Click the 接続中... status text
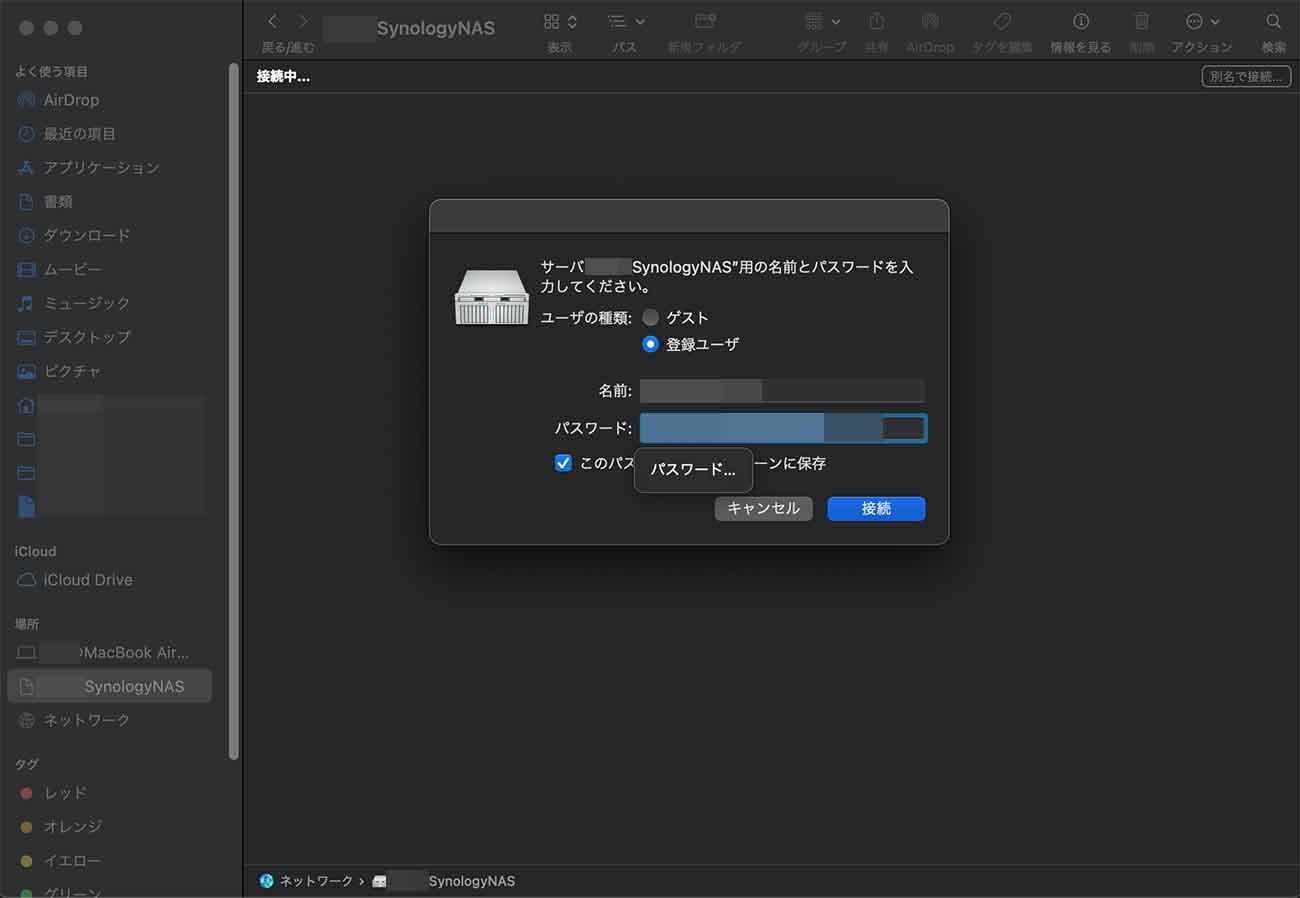Image resolution: width=1300 pixels, height=898 pixels. click(x=283, y=77)
